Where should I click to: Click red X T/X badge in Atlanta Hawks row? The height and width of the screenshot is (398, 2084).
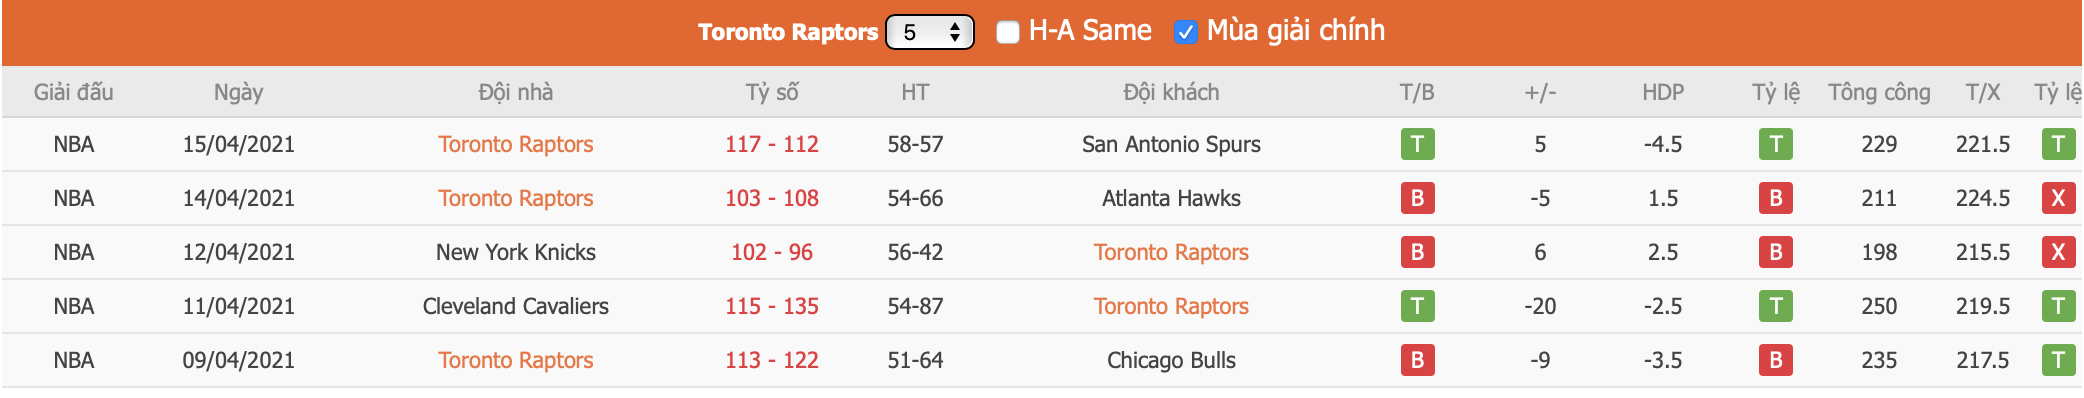2058,198
